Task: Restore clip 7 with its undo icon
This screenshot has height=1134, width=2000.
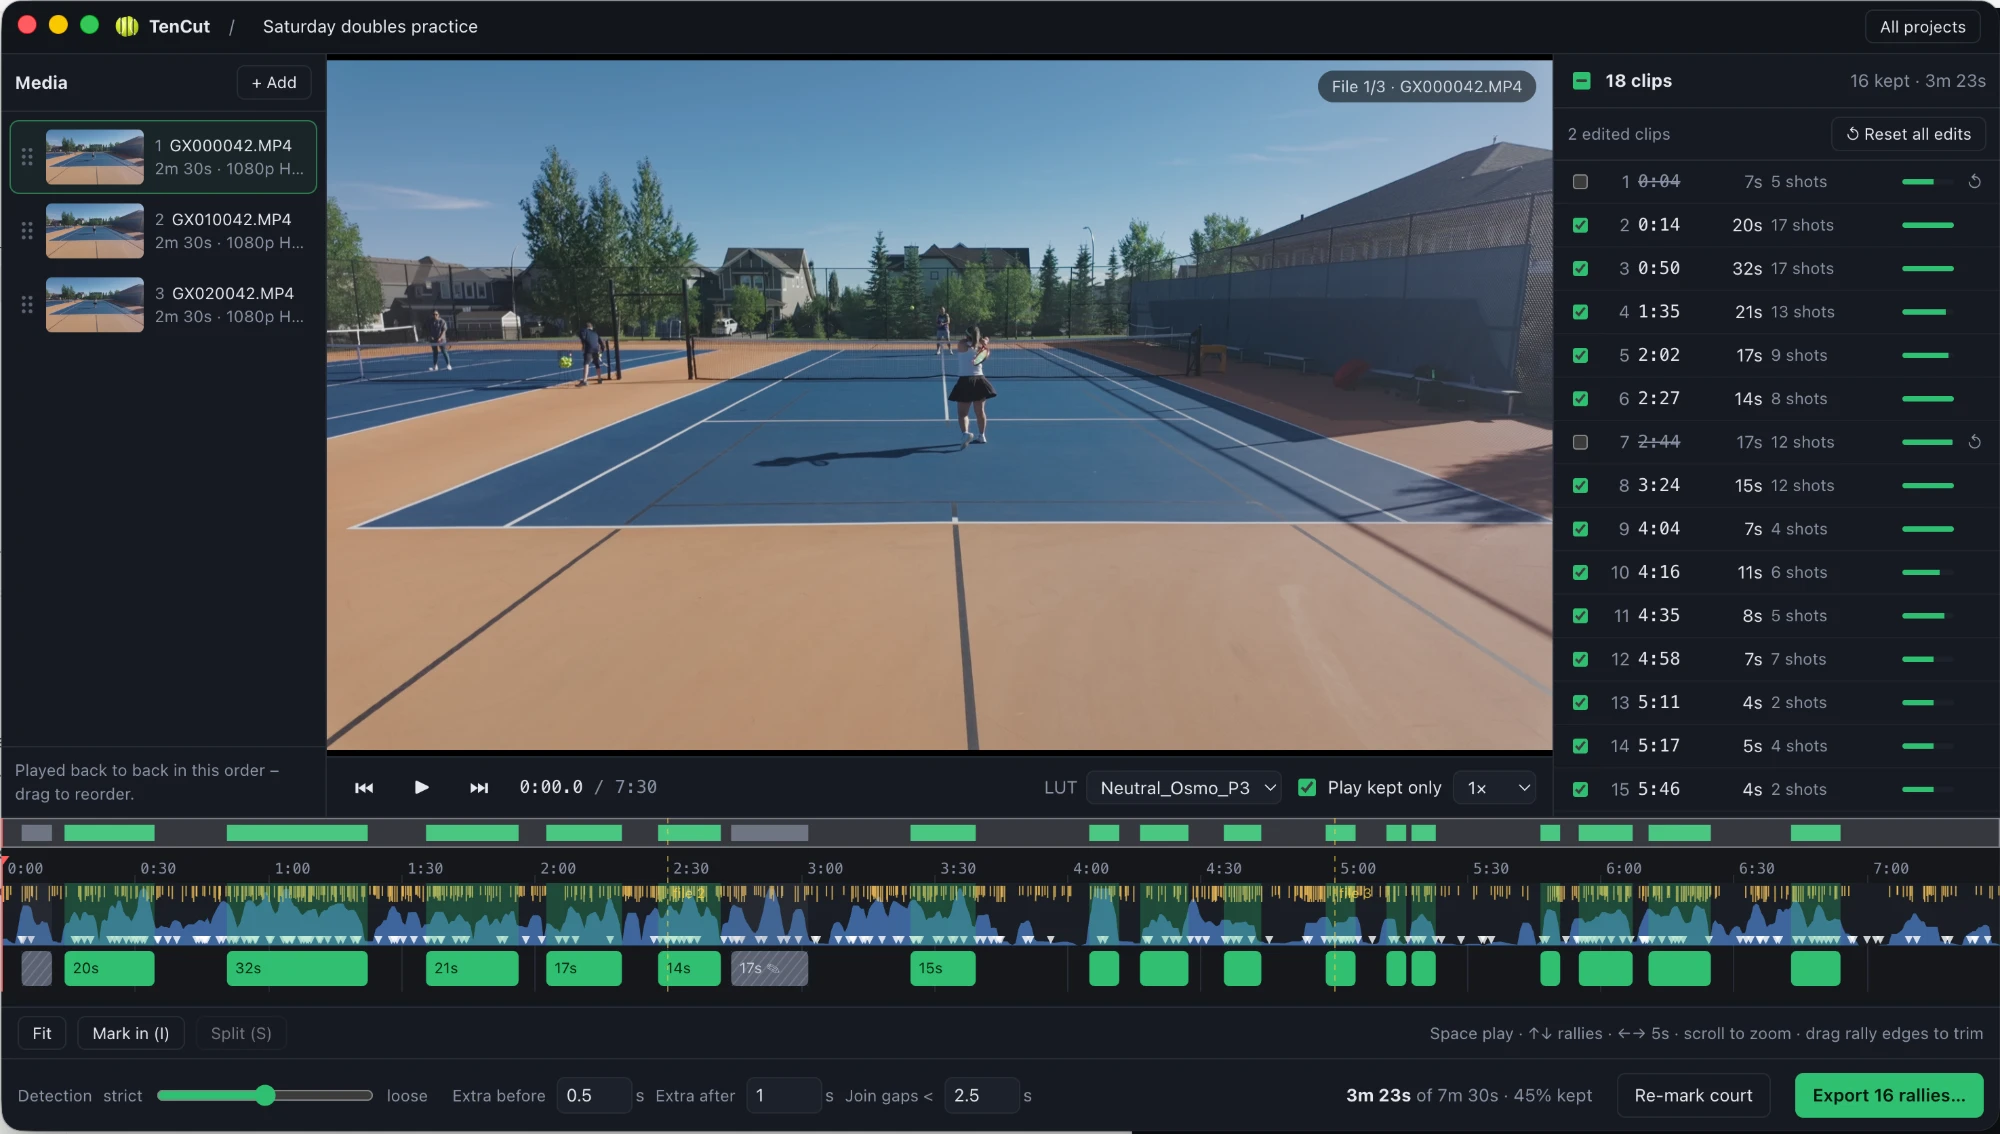Action: (x=1974, y=442)
